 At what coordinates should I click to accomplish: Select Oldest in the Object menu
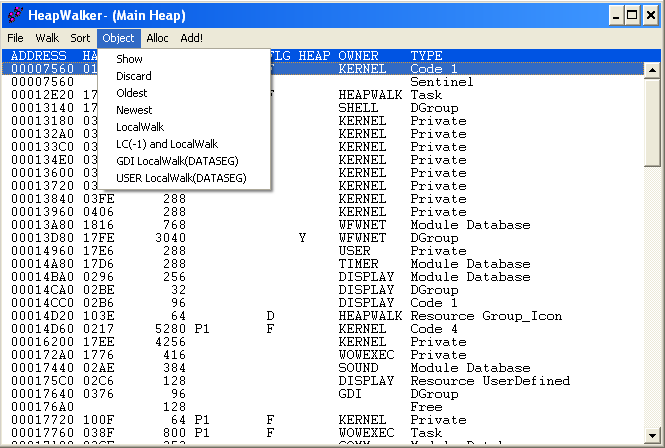(184, 93)
